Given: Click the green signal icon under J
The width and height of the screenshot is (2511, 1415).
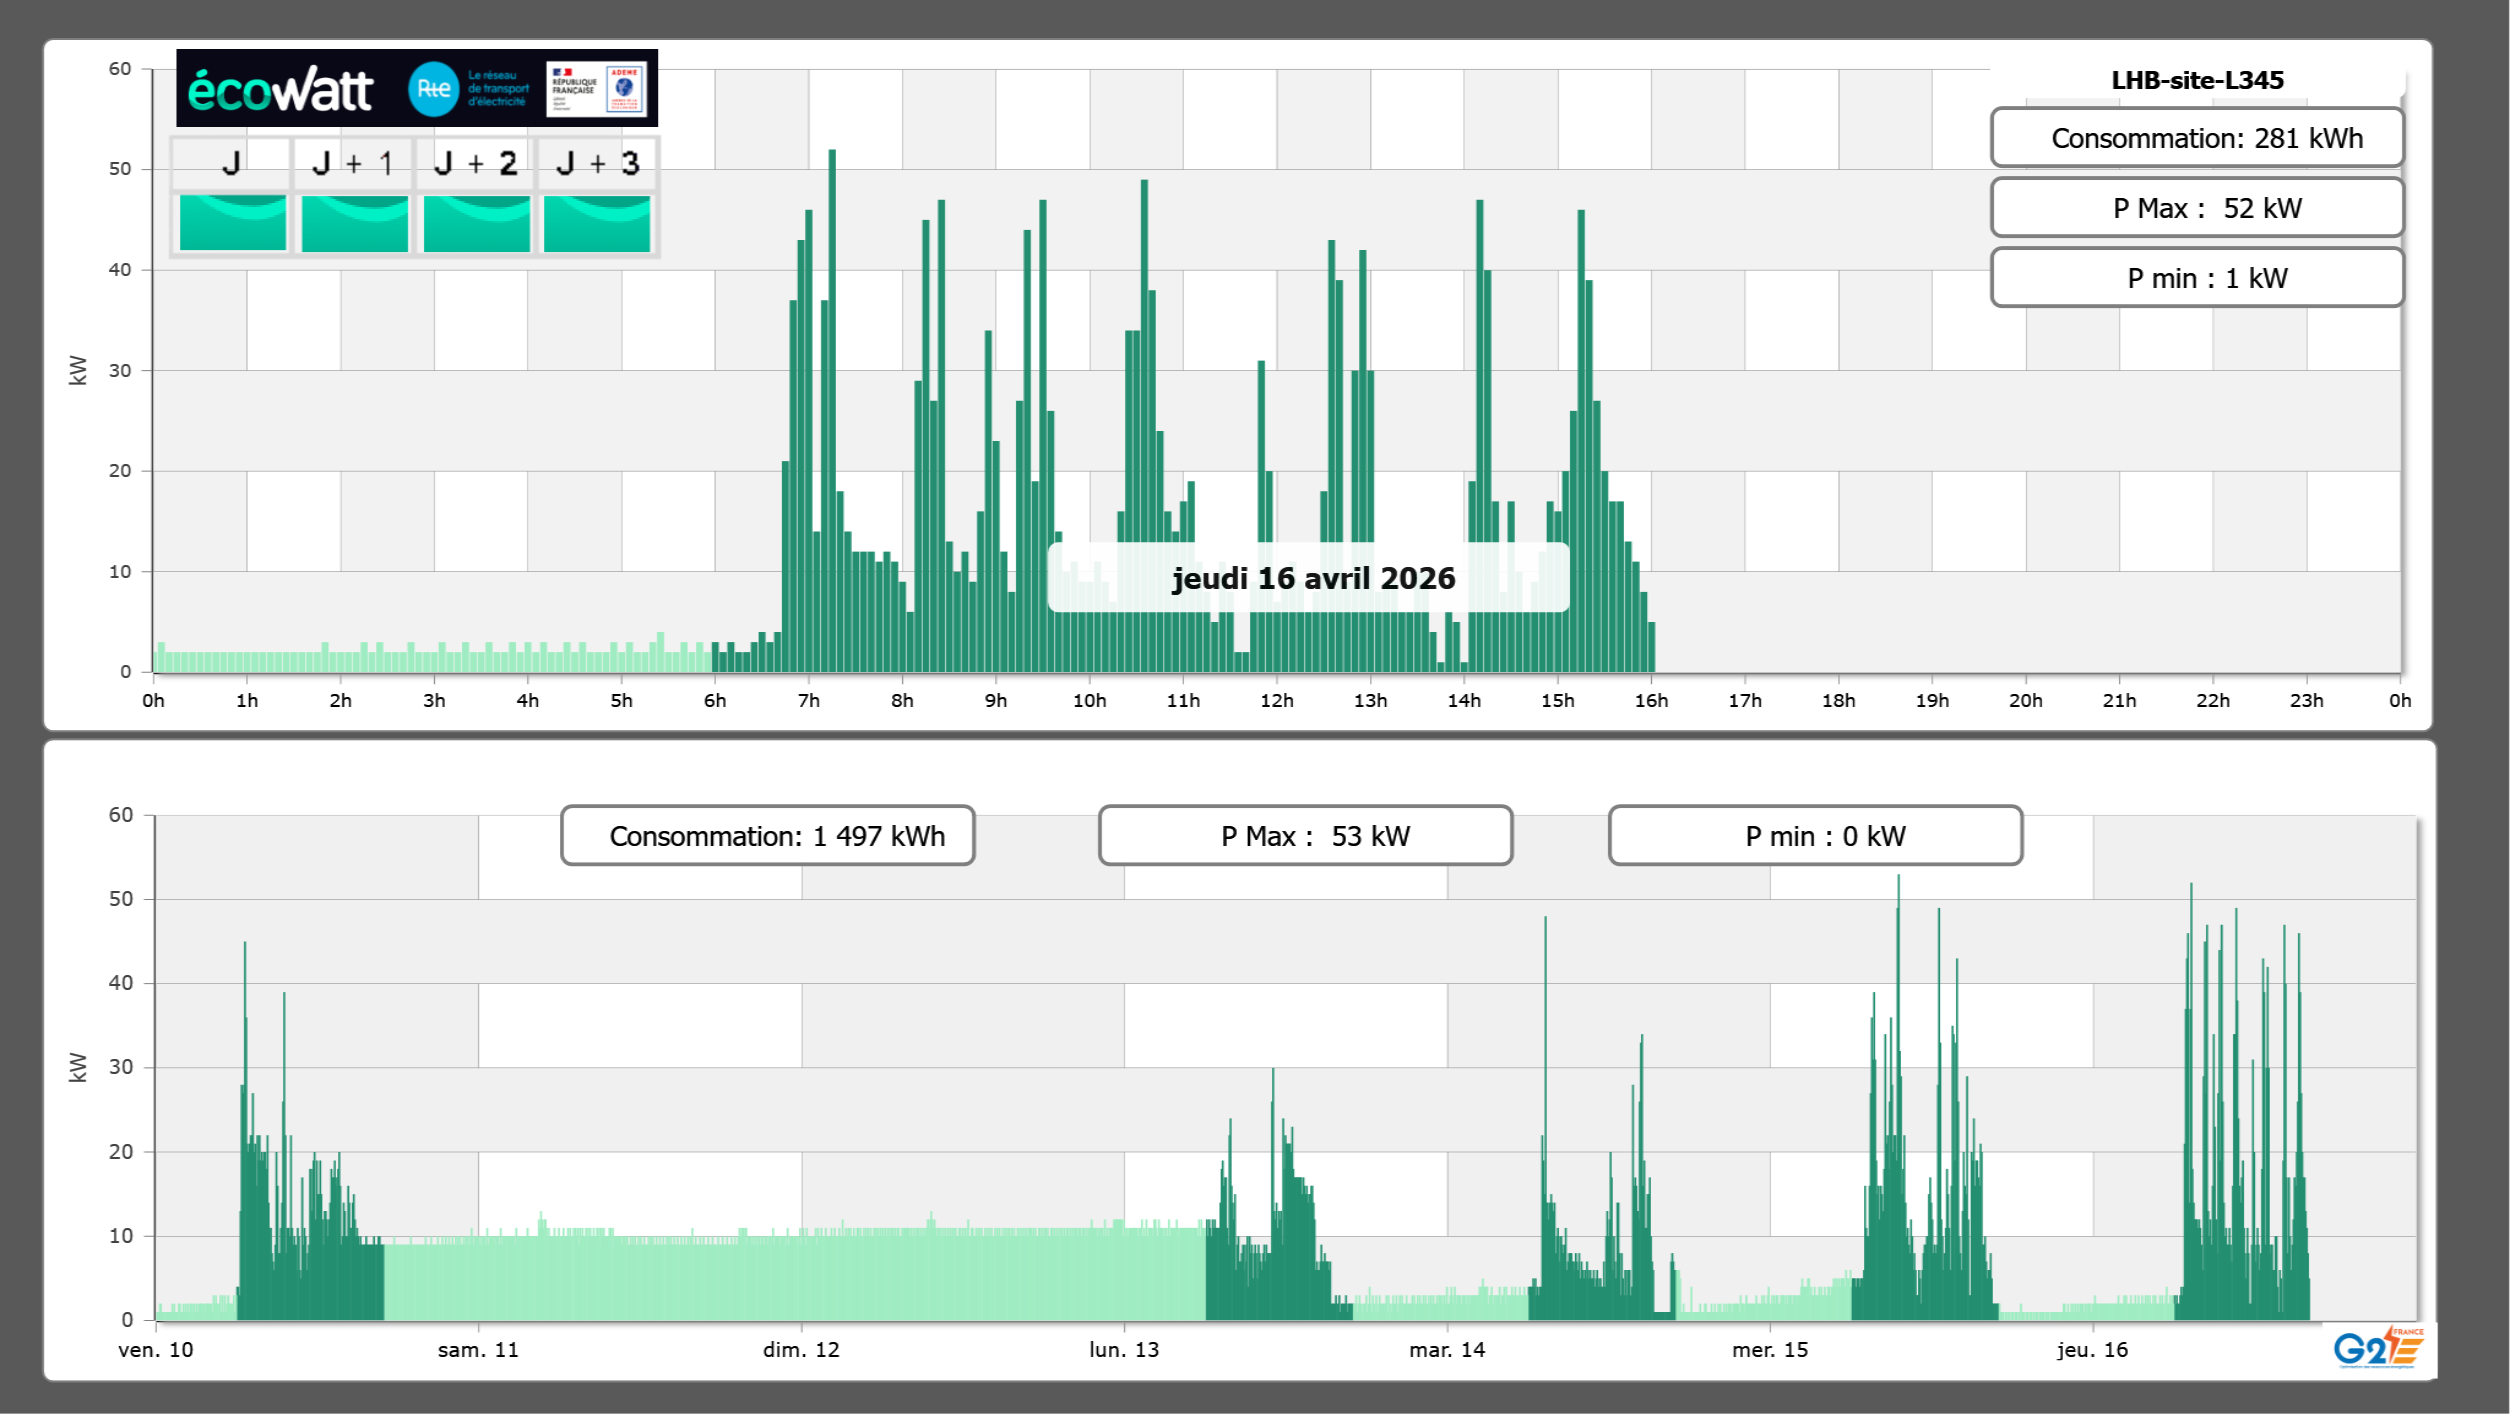Looking at the screenshot, I should click(x=232, y=223).
